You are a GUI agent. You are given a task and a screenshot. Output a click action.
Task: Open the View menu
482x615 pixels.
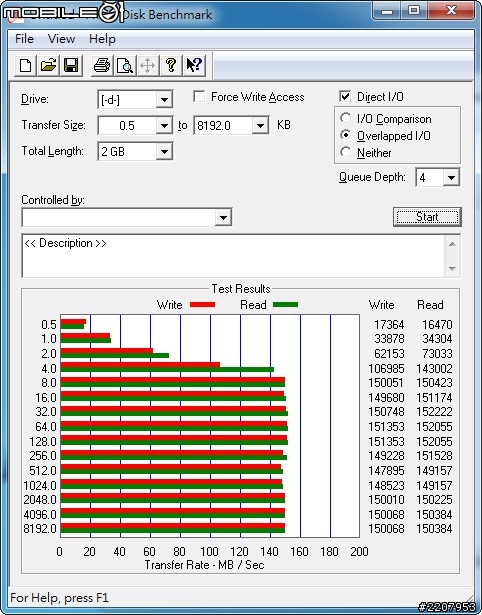[61, 39]
